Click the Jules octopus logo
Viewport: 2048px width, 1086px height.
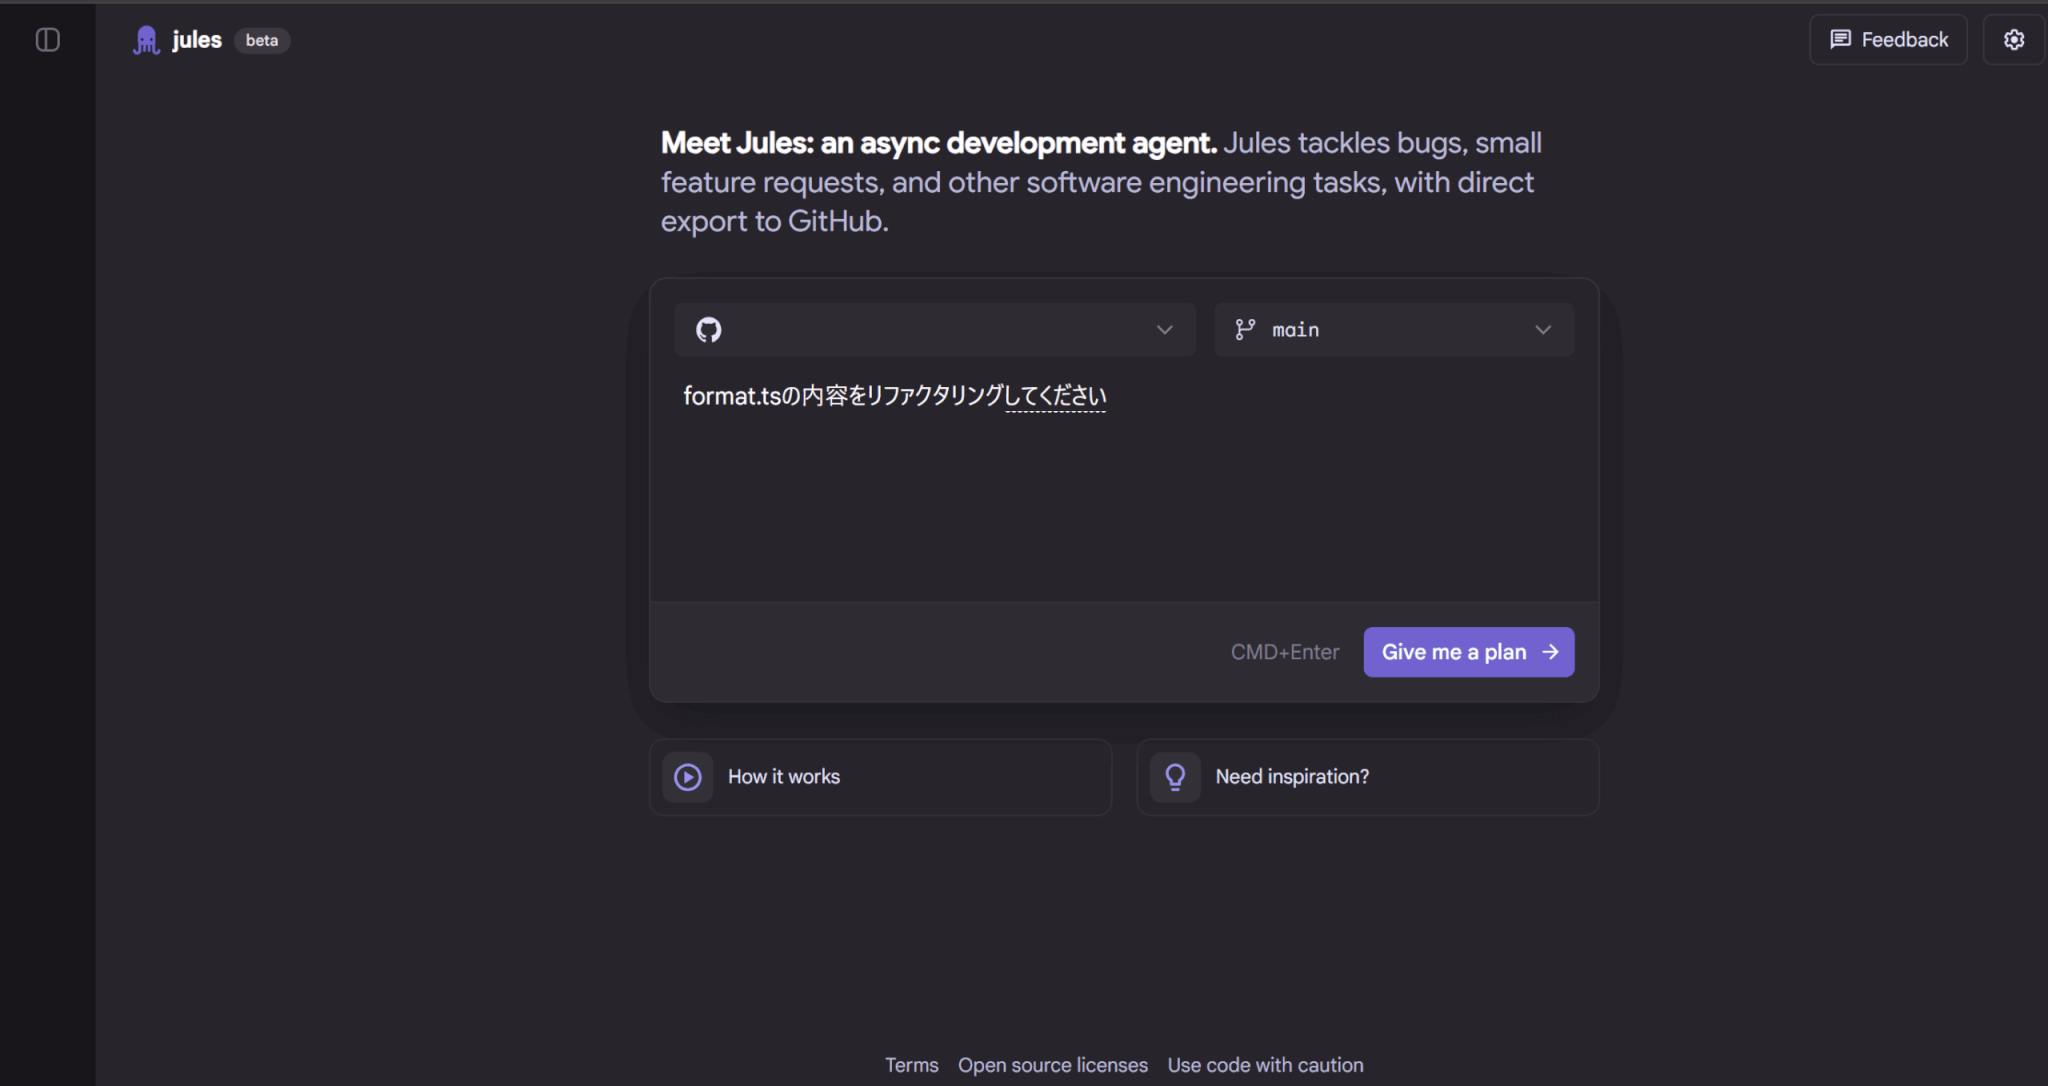(147, 40)
